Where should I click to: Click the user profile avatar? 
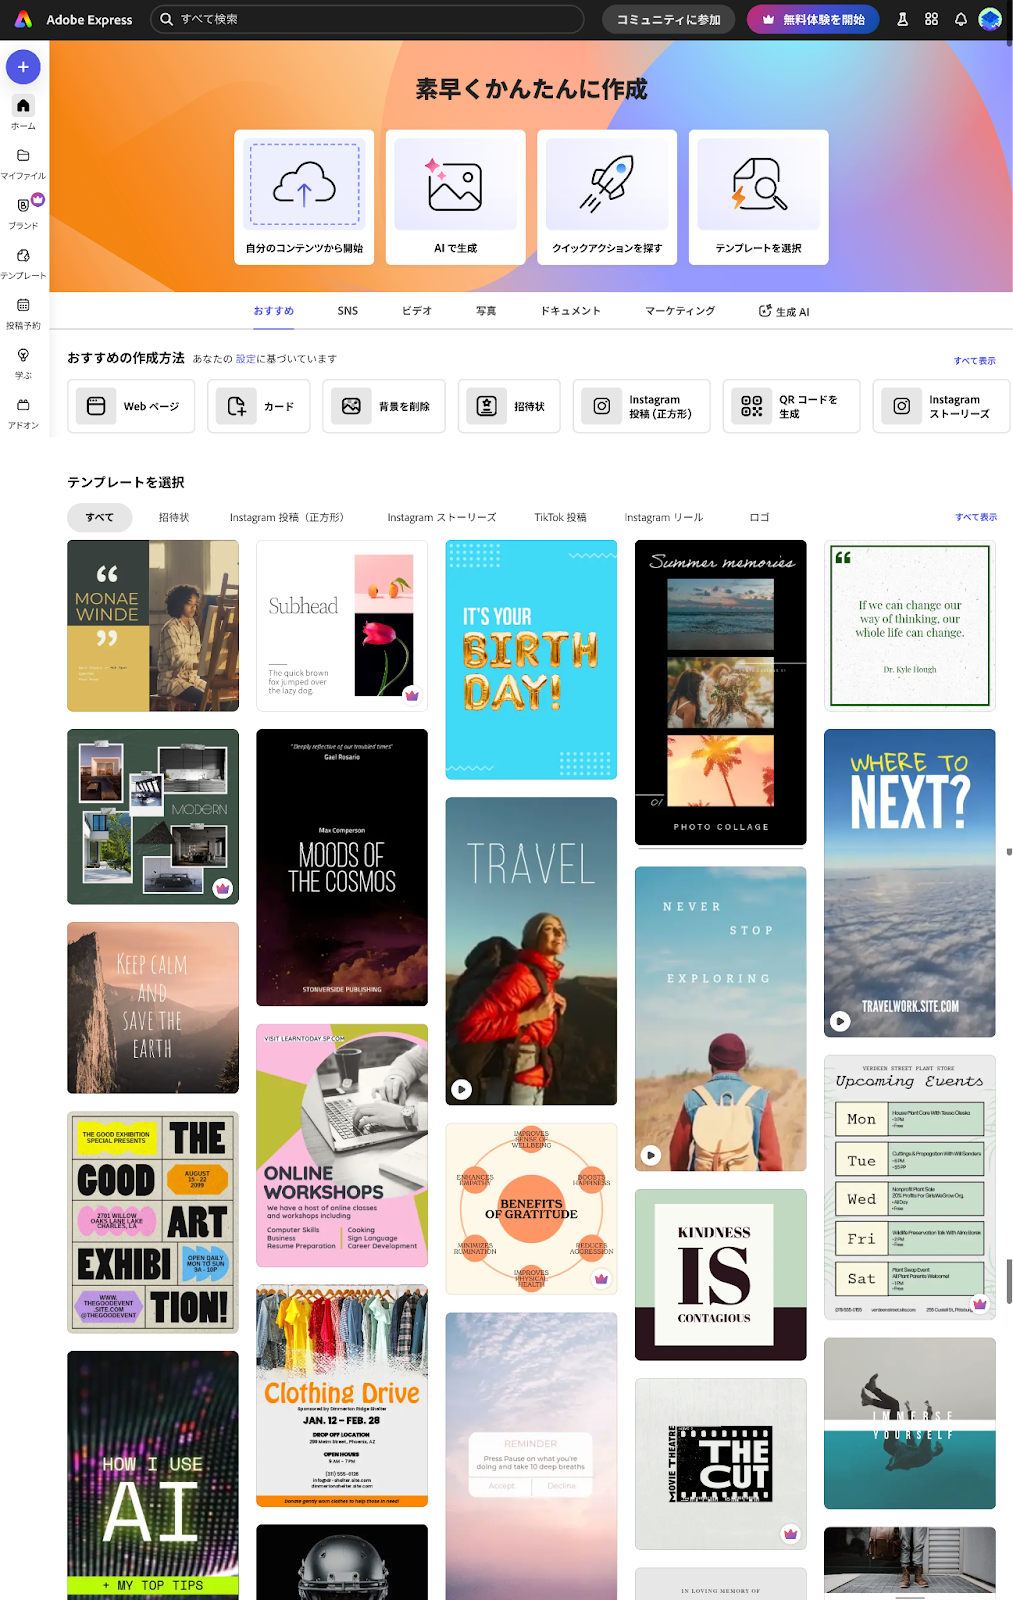[989, 19]
